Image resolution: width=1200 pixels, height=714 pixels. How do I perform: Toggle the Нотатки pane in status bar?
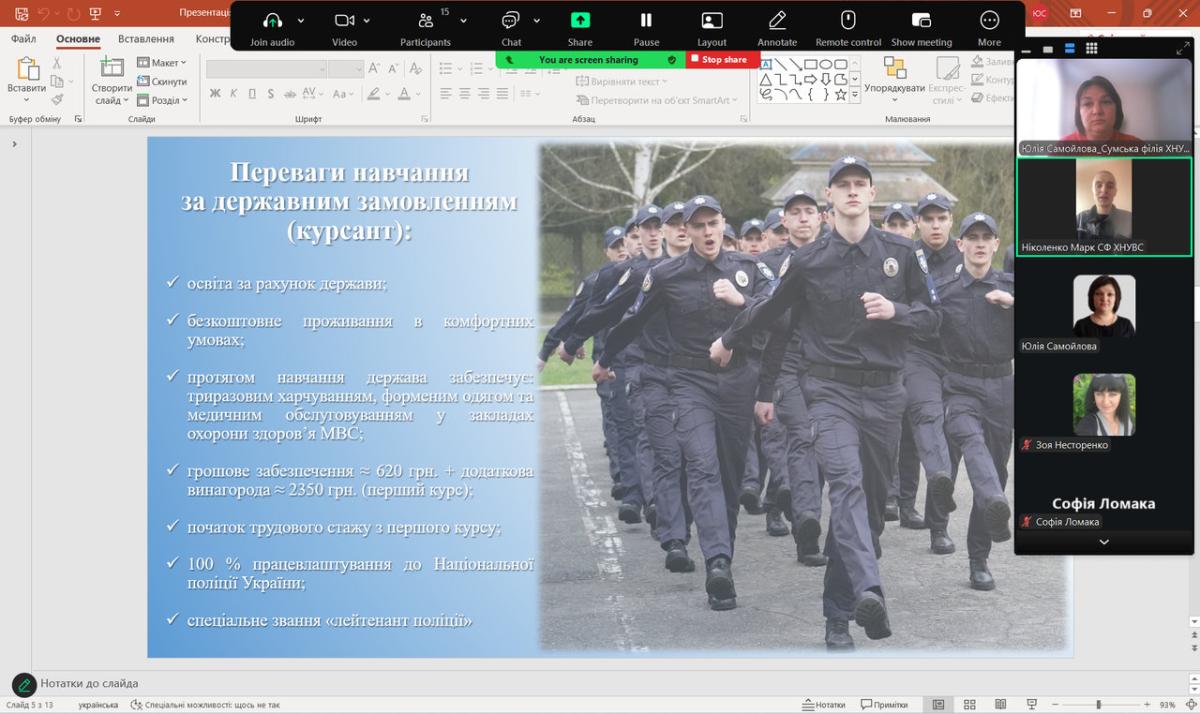pyautogui.click(x=822, y=704)
